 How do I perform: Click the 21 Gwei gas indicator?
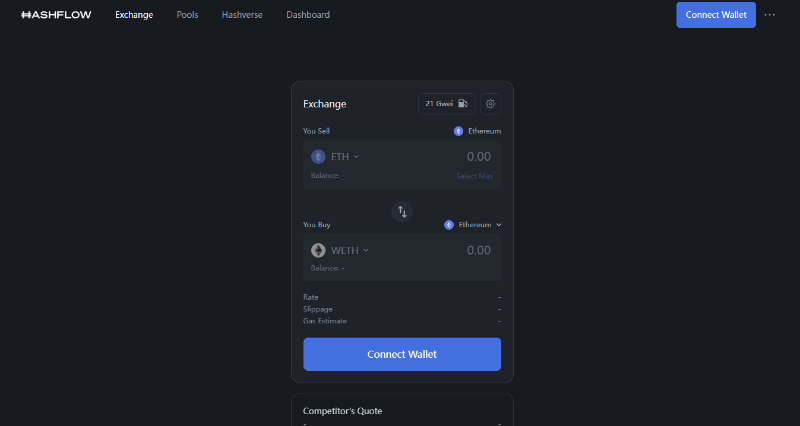click(446, 104)
